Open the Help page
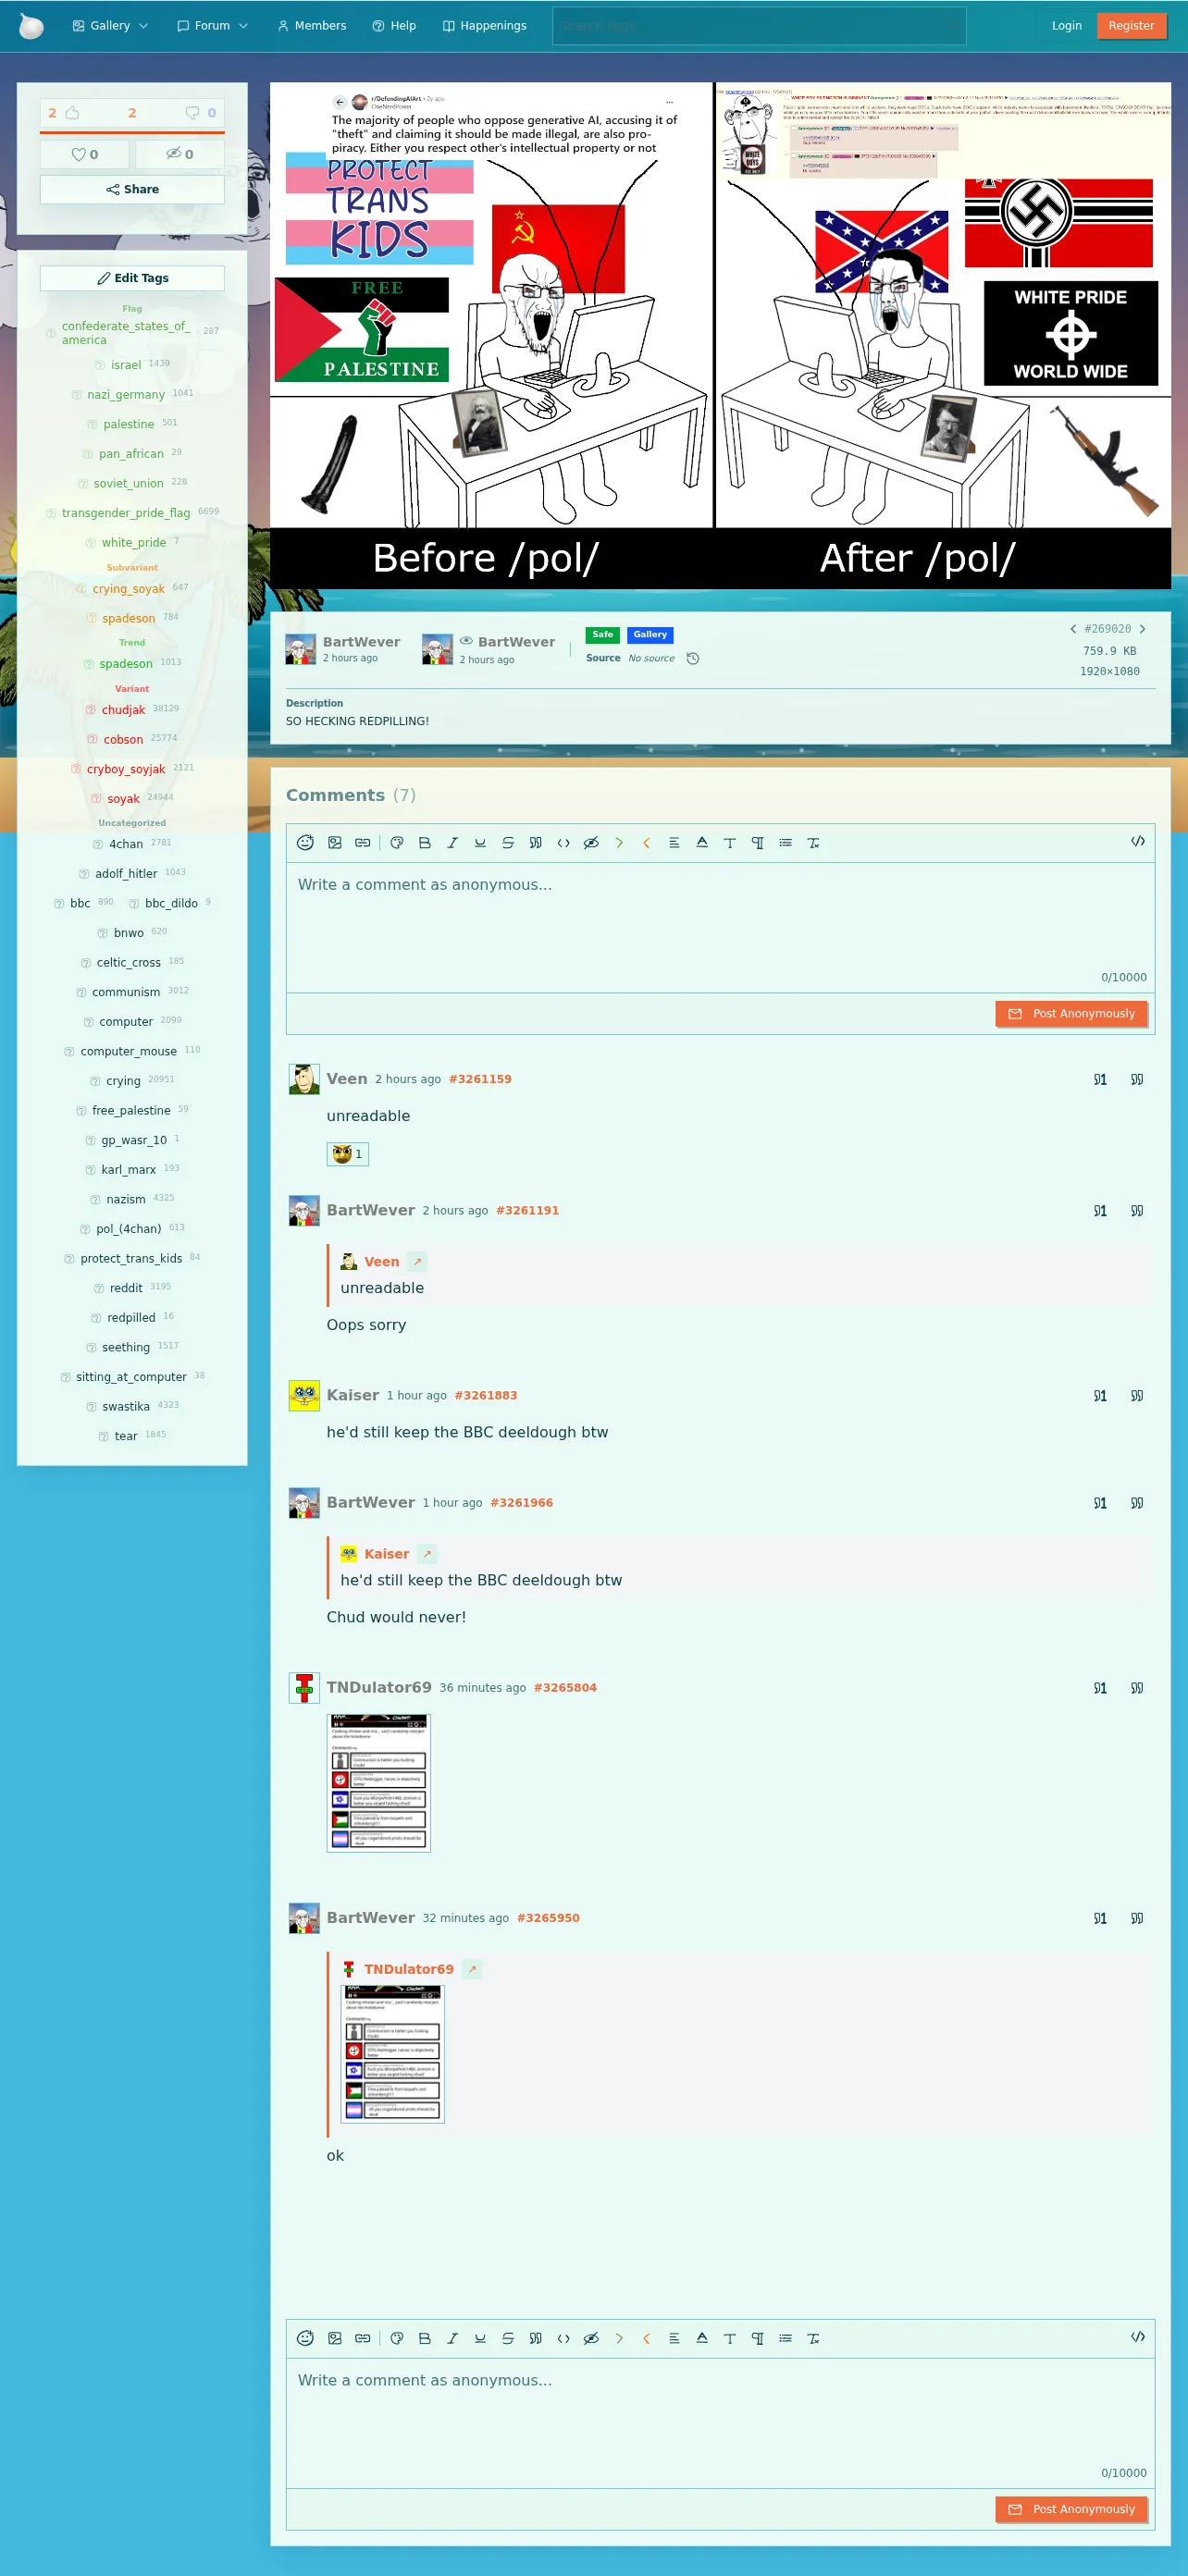Screen dimensions: 1188x2576 394,26
